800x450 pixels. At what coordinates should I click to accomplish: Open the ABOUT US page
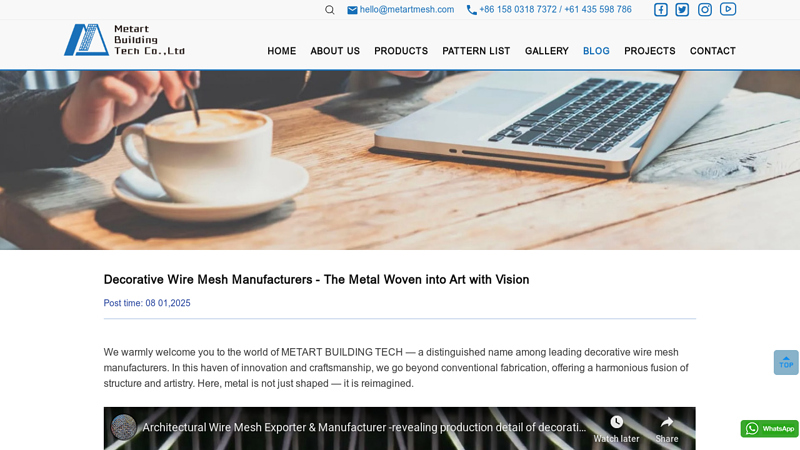point(335,51)
